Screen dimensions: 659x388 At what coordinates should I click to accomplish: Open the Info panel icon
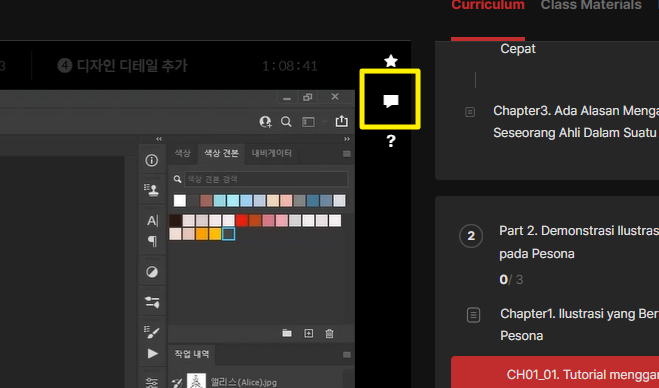click(x=152, y=160)
